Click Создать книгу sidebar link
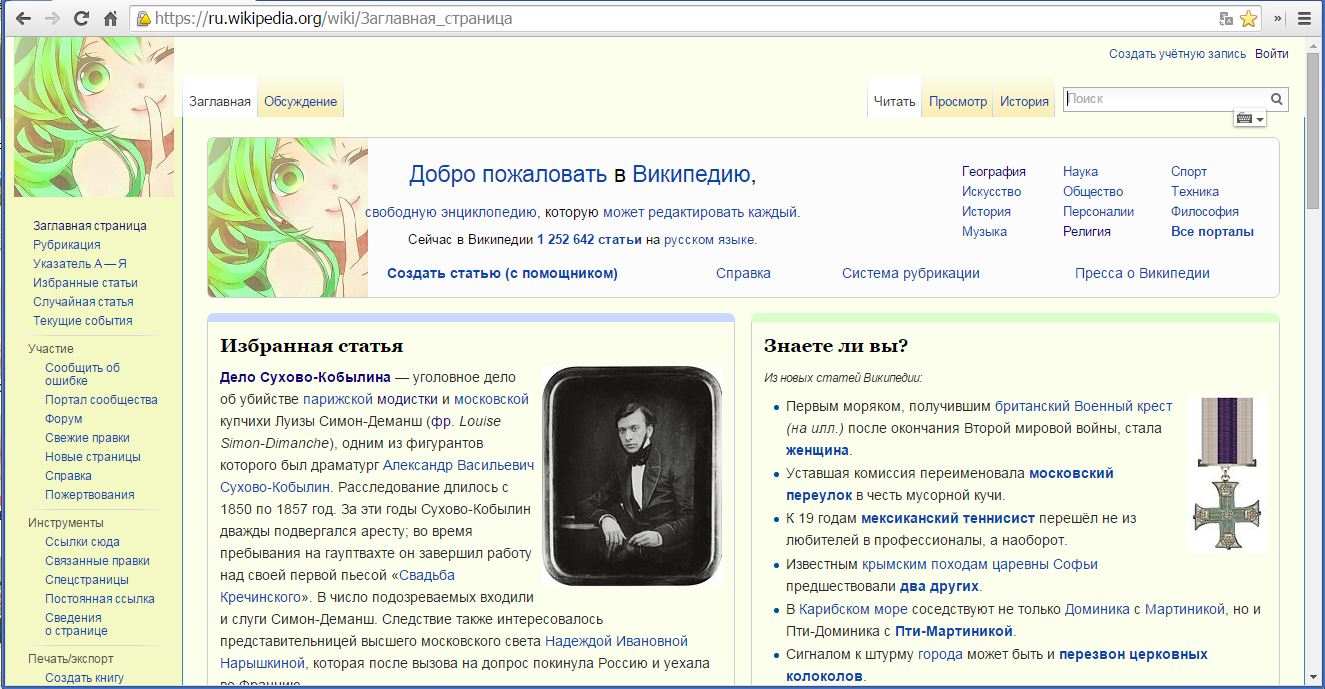Screen dimensions: 1325x689 click(x=84, y=678)
